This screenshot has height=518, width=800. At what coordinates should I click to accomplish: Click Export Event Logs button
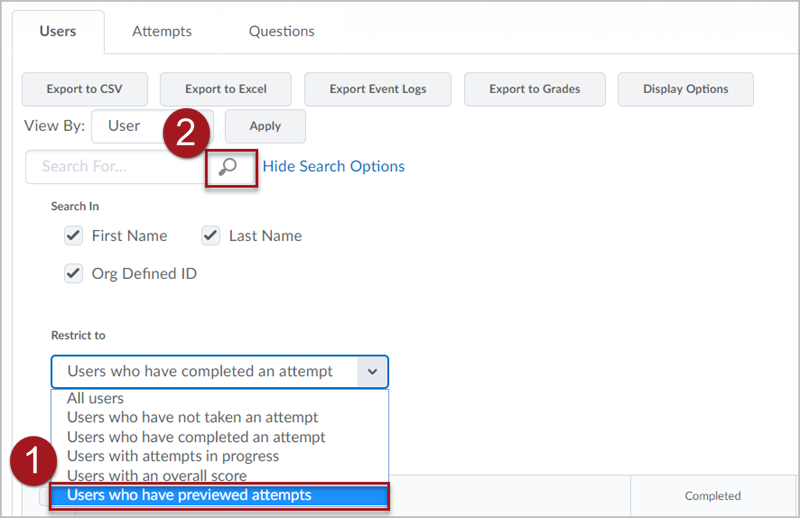tap(378, 89)
